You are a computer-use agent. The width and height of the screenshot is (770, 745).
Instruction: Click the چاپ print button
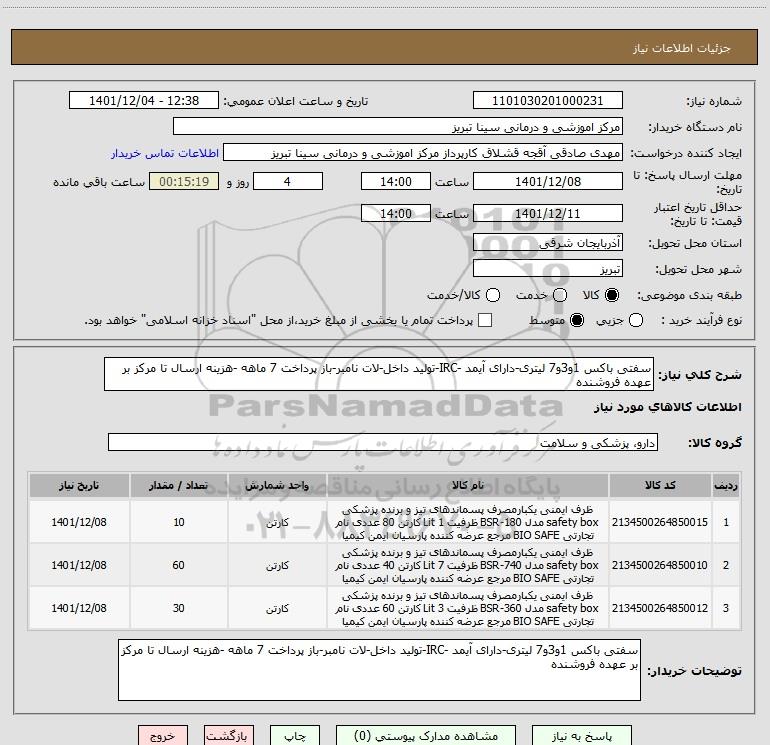(x=295, y=736)
